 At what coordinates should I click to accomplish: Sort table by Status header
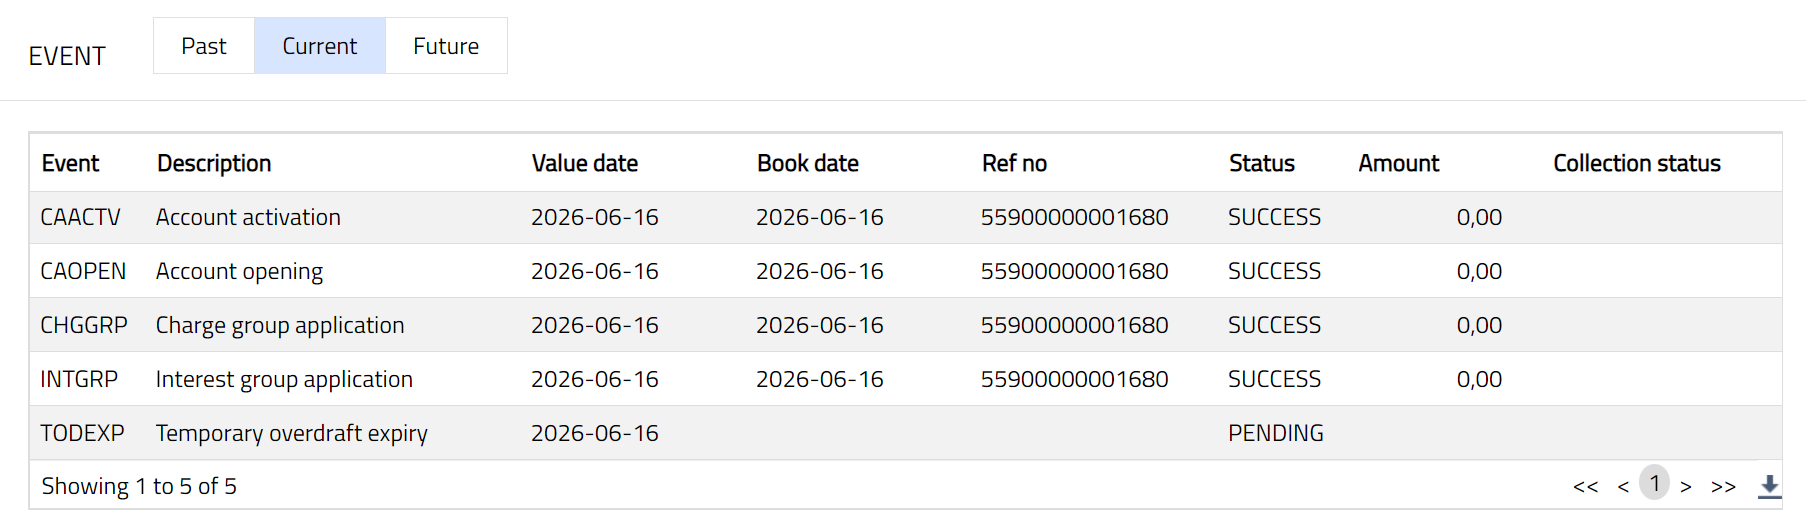coord(1262,163)
